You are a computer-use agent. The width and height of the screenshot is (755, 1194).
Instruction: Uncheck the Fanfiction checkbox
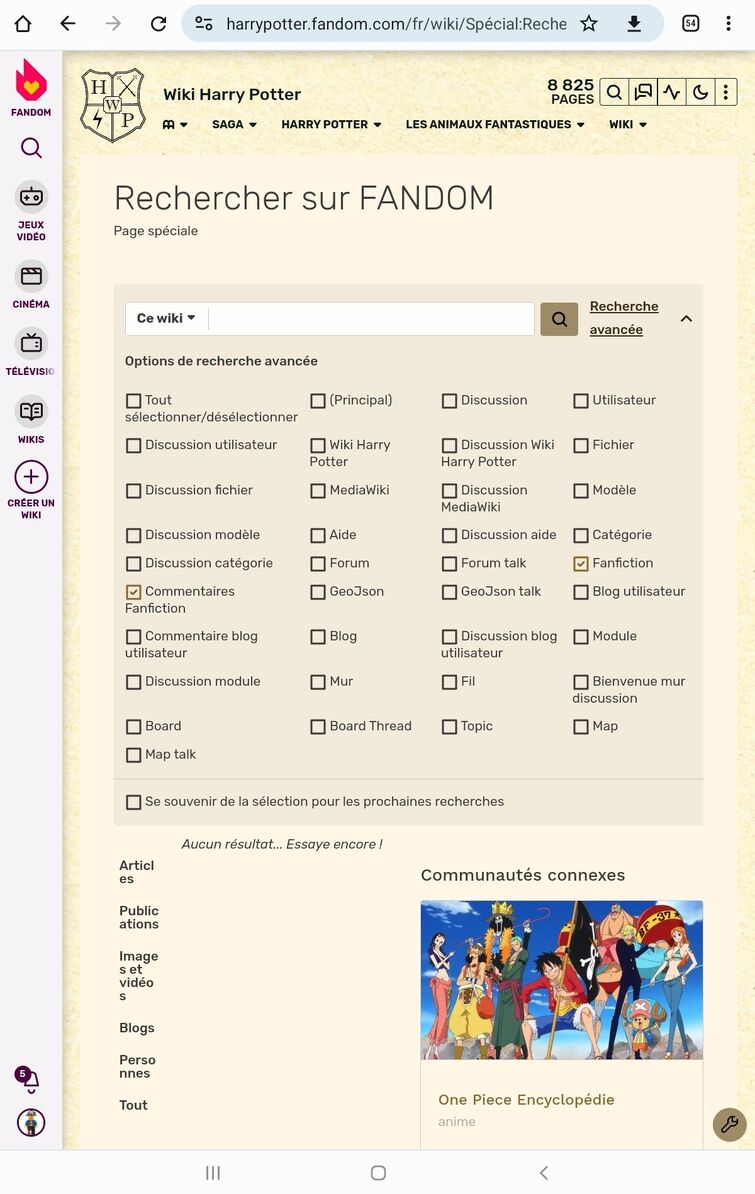[x=581, y=563]
